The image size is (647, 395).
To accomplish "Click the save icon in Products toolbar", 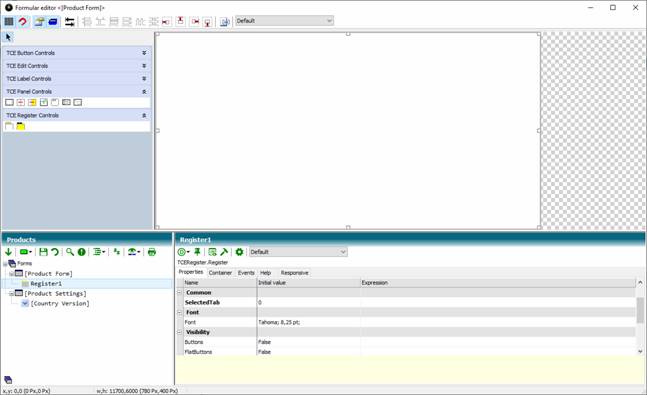I will 43,252.
